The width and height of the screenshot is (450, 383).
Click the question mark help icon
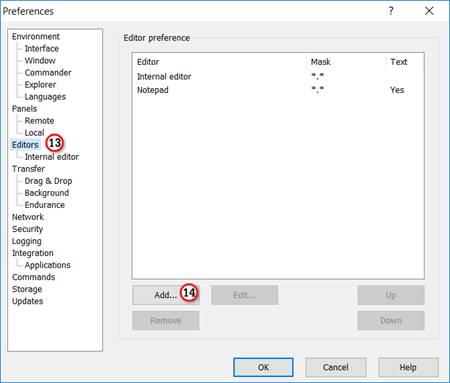click(x=391, y=11)
